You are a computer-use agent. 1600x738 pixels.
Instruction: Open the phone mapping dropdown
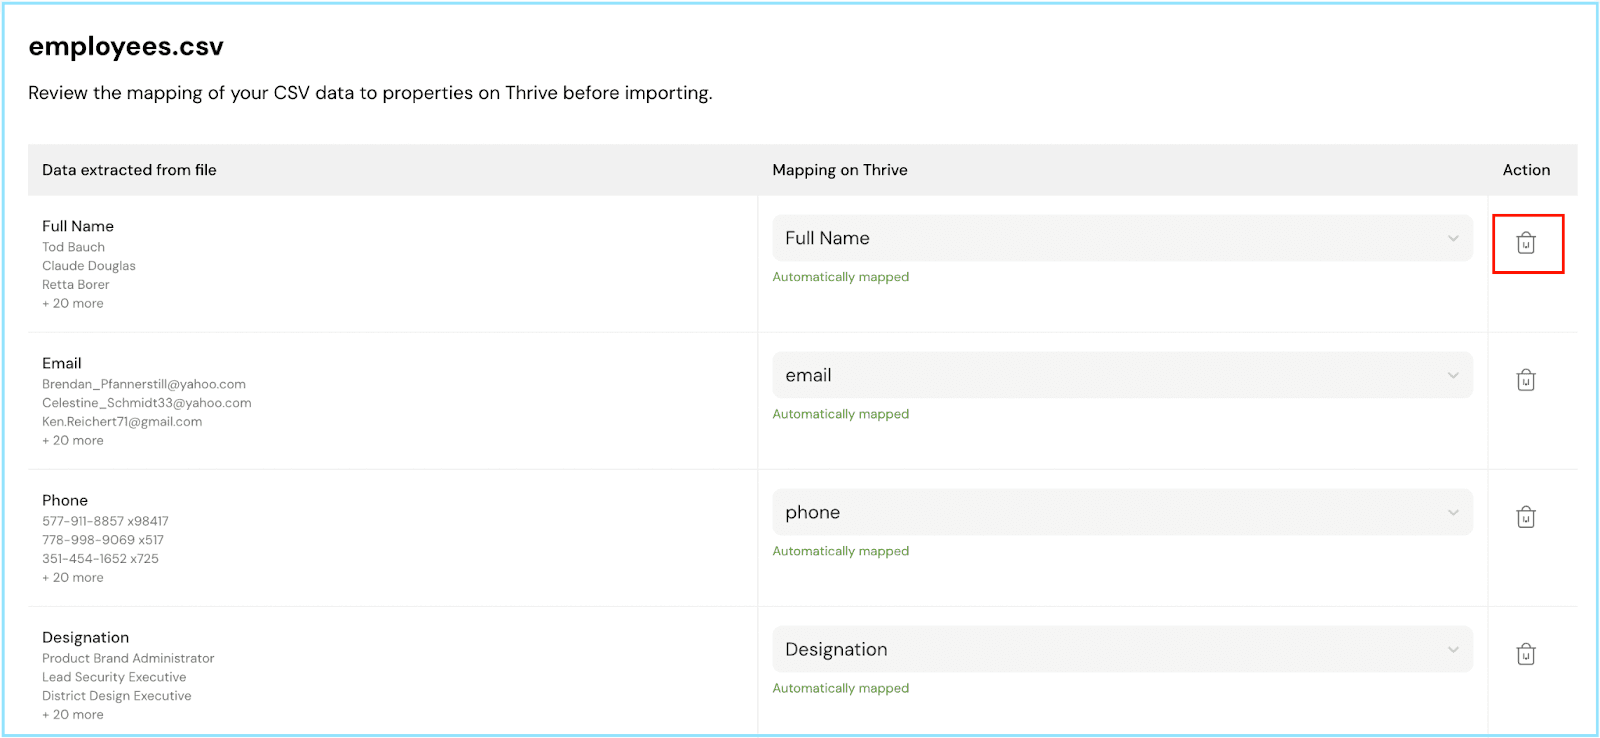(x=1122, y=512)
